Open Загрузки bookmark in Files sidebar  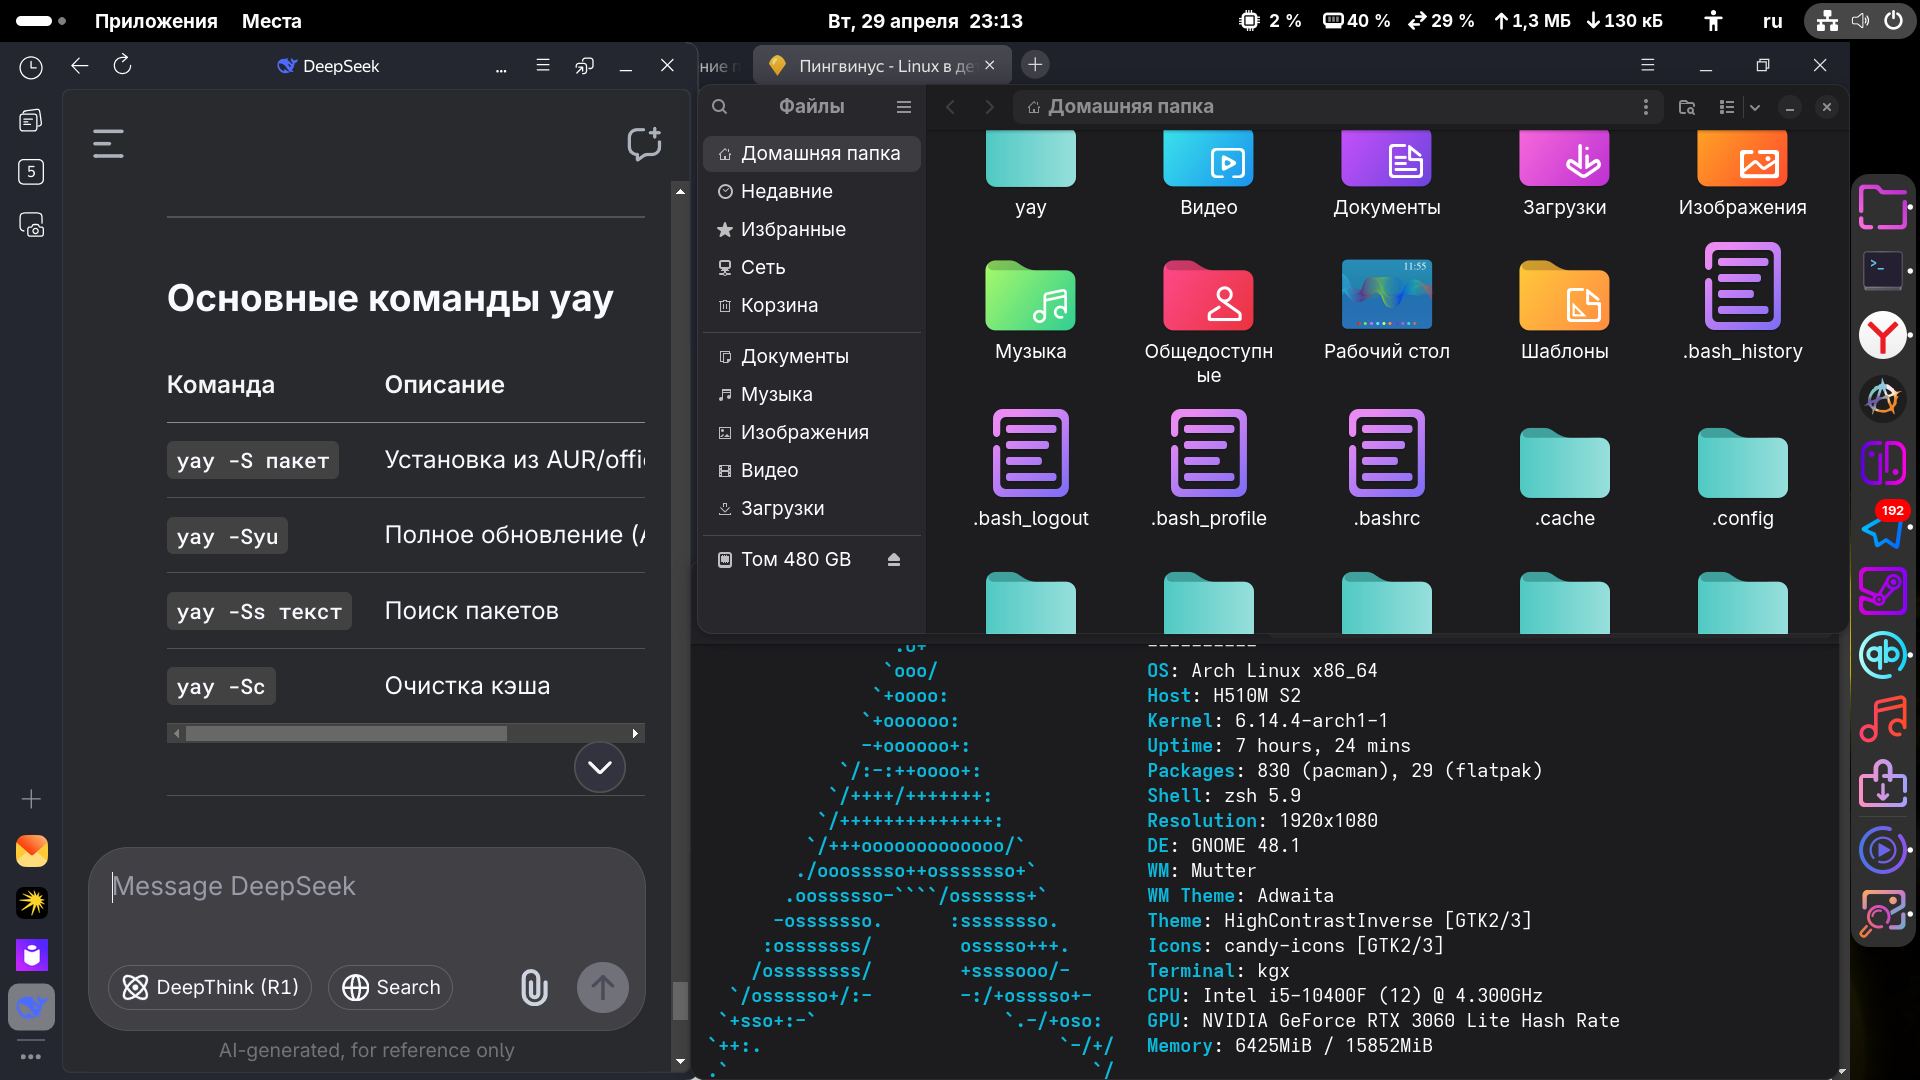[811, 509]
